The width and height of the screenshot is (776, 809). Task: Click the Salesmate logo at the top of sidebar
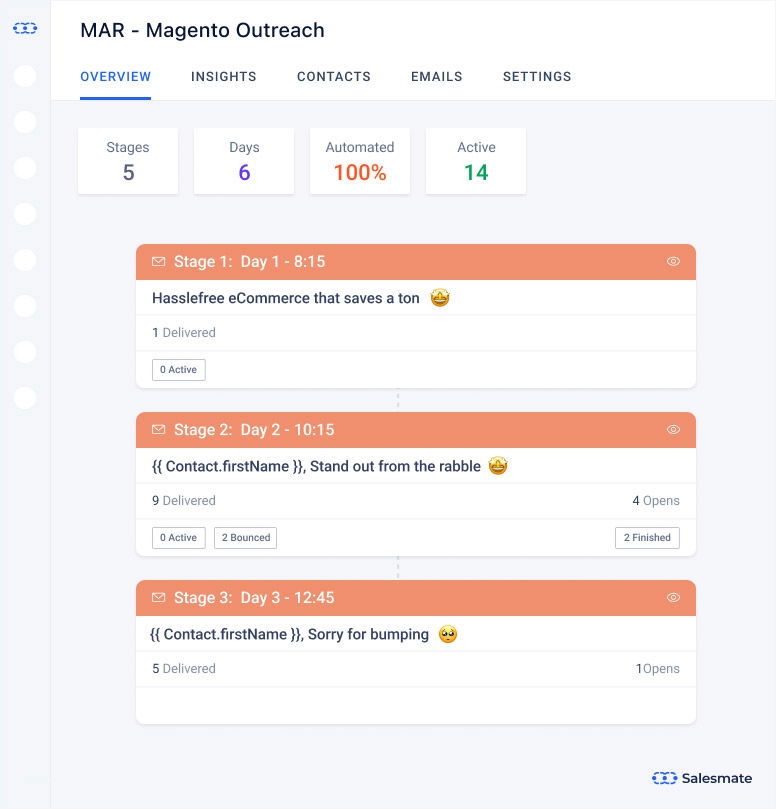pos(24,28)
